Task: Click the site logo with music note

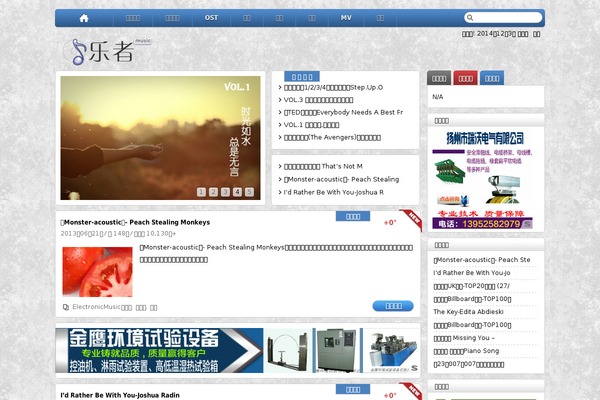Action: (106, 51)
